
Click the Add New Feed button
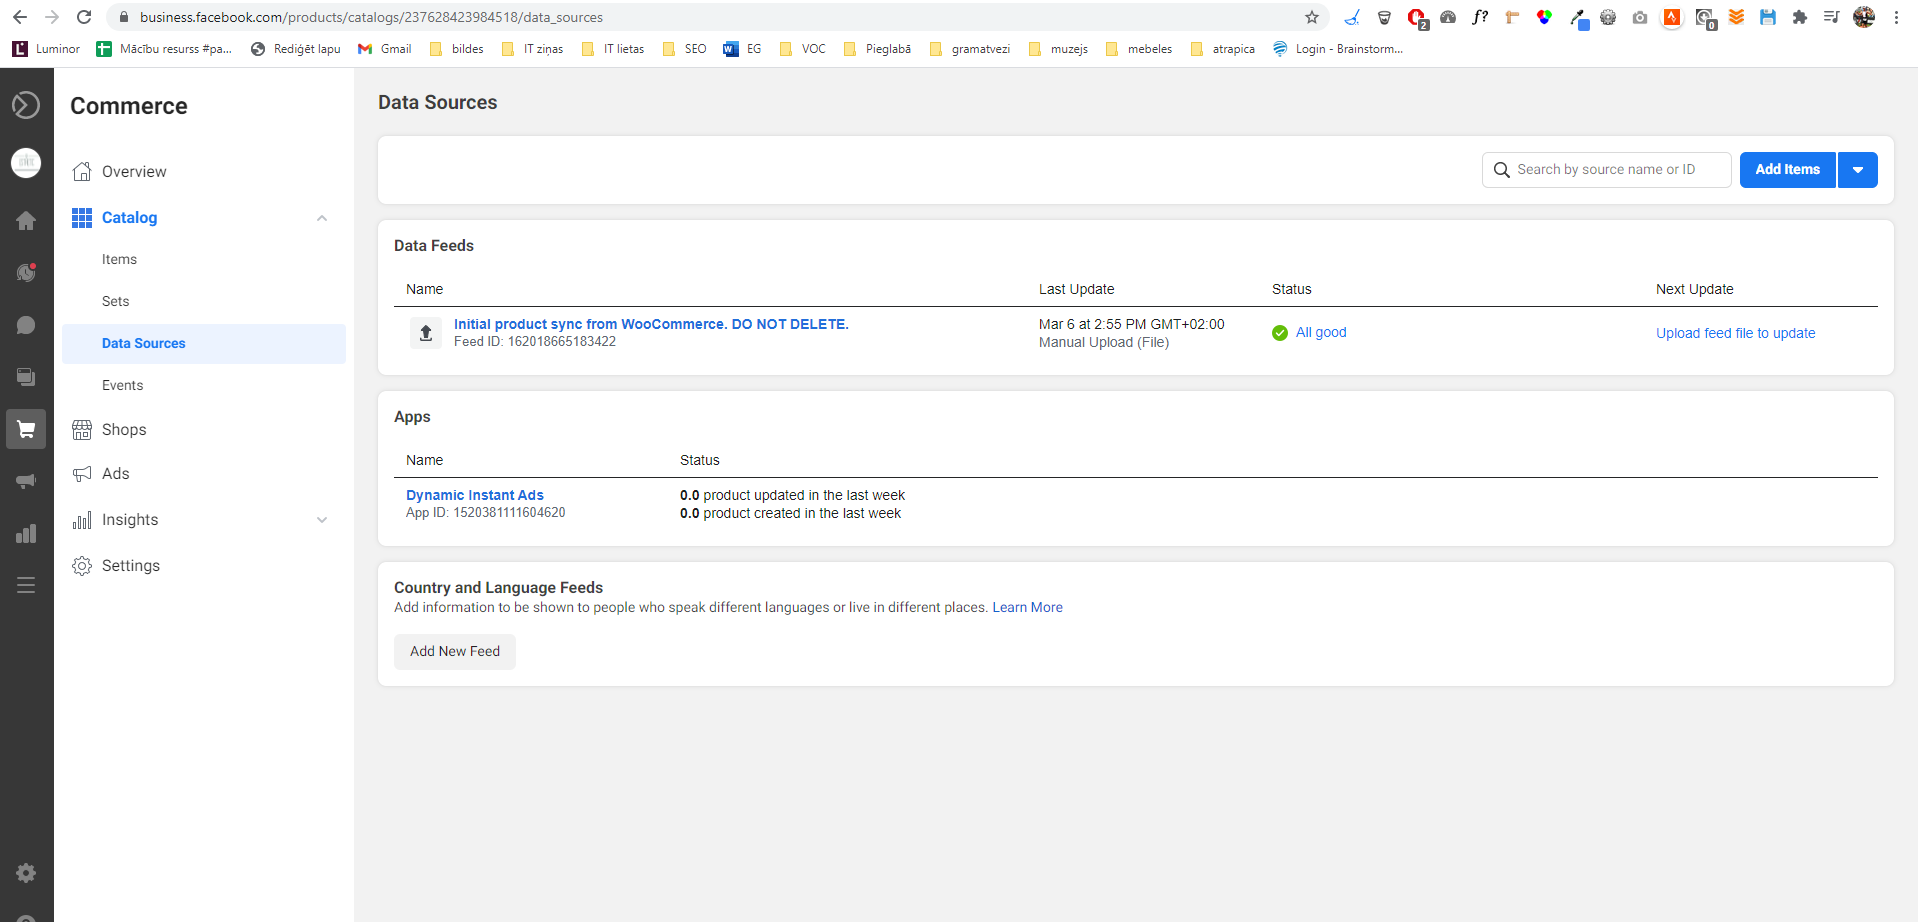click(455, 652)
